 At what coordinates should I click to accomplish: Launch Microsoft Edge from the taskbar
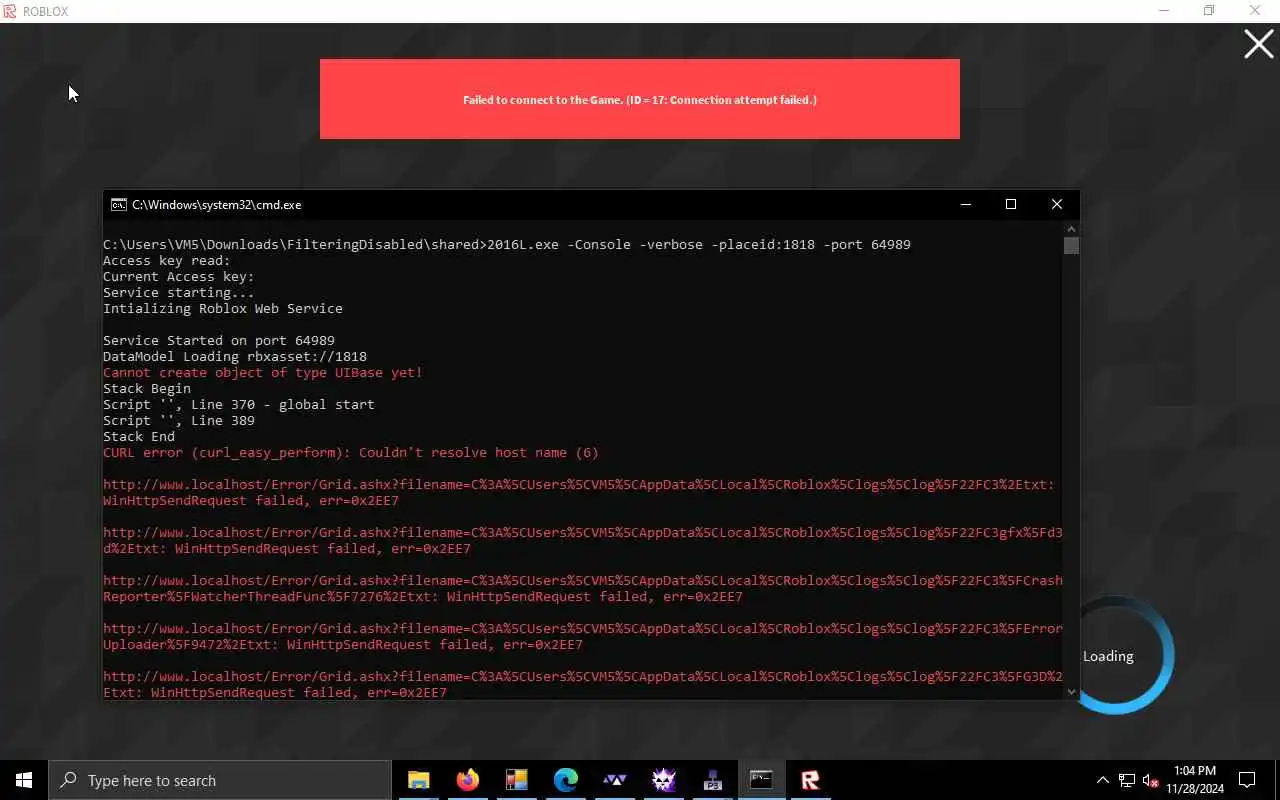(566, 780)
